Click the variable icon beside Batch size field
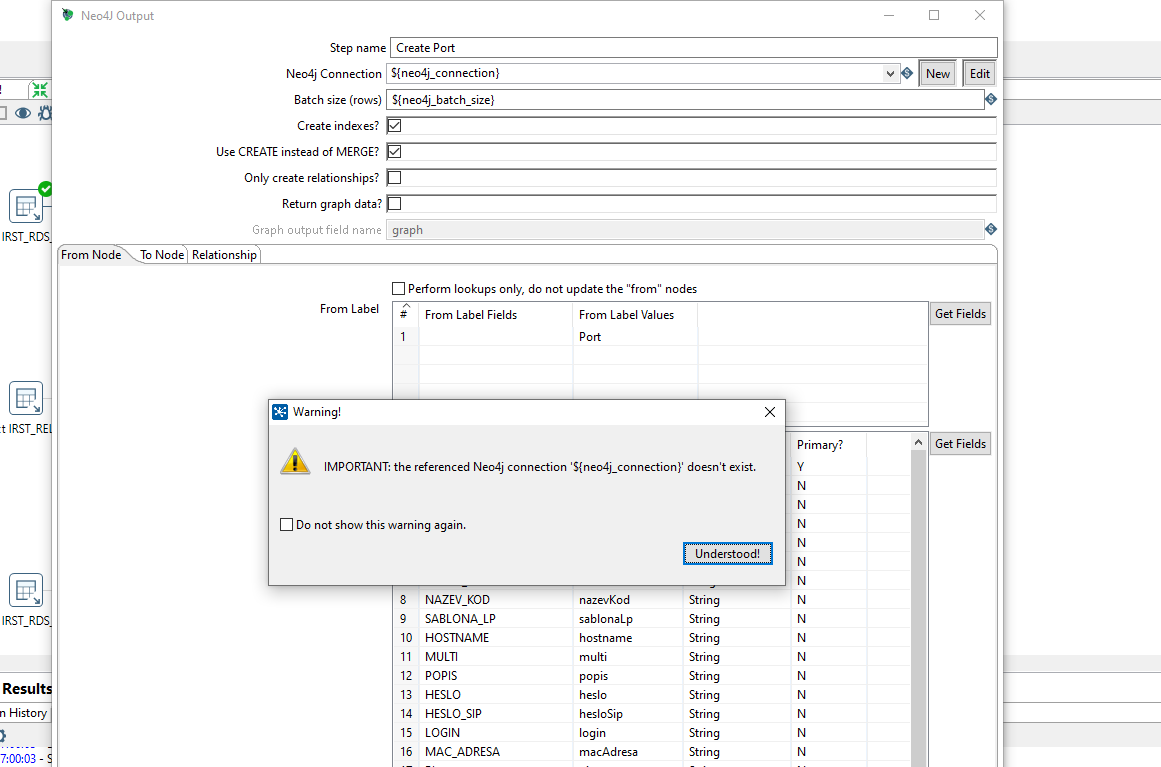The height and width of the screenshot is (767, 1161). point(990,99)
